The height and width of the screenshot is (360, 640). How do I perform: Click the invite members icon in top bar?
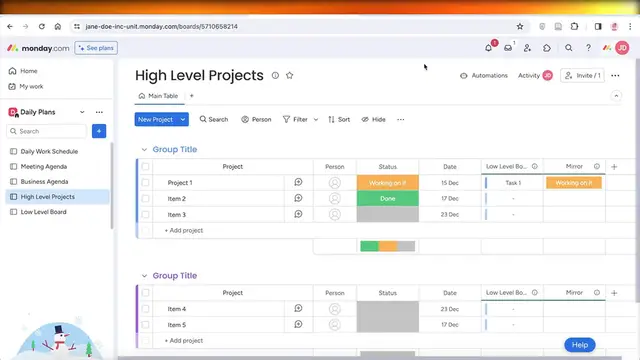click(x=527, y=48)
